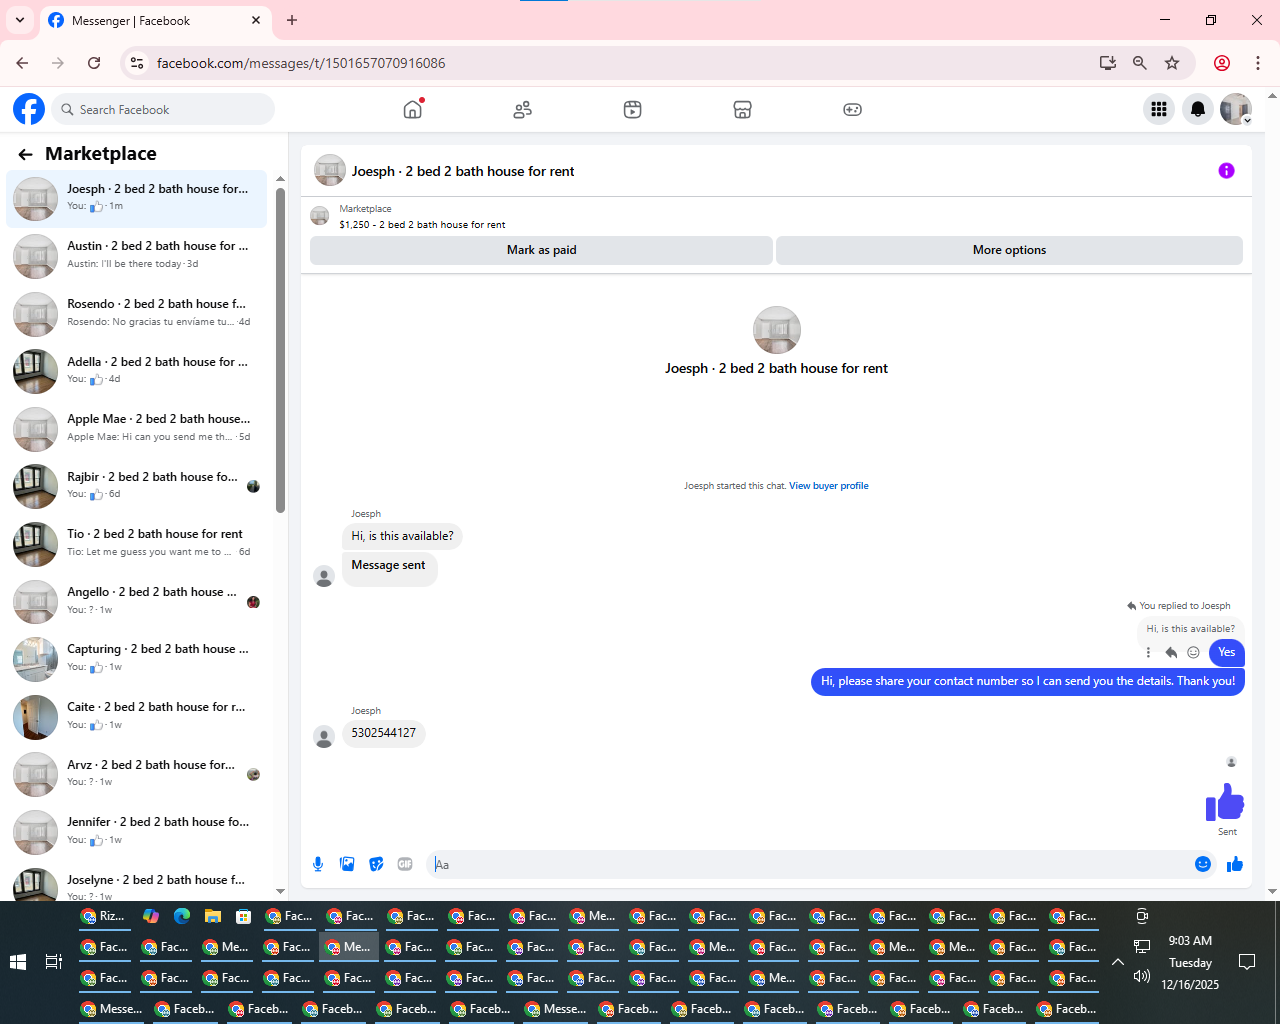Open the Caite conversation in the list

tap(137, 716)
